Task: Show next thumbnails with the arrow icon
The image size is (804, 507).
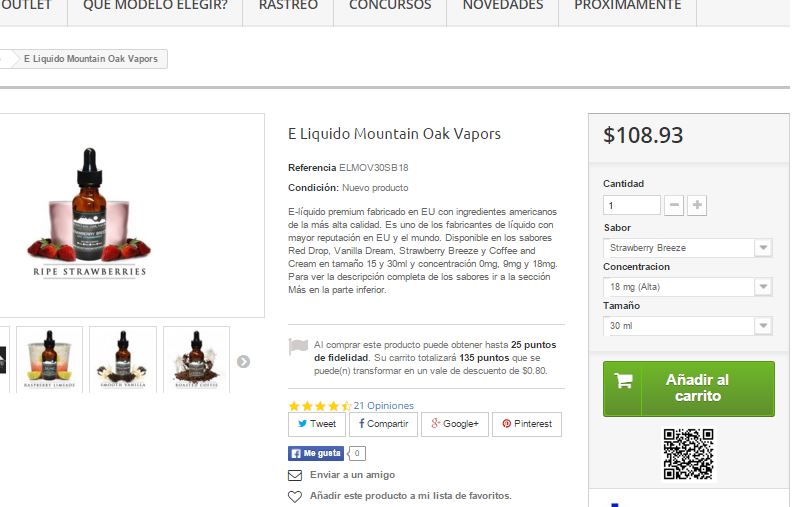Action: (x=244, y=362)
